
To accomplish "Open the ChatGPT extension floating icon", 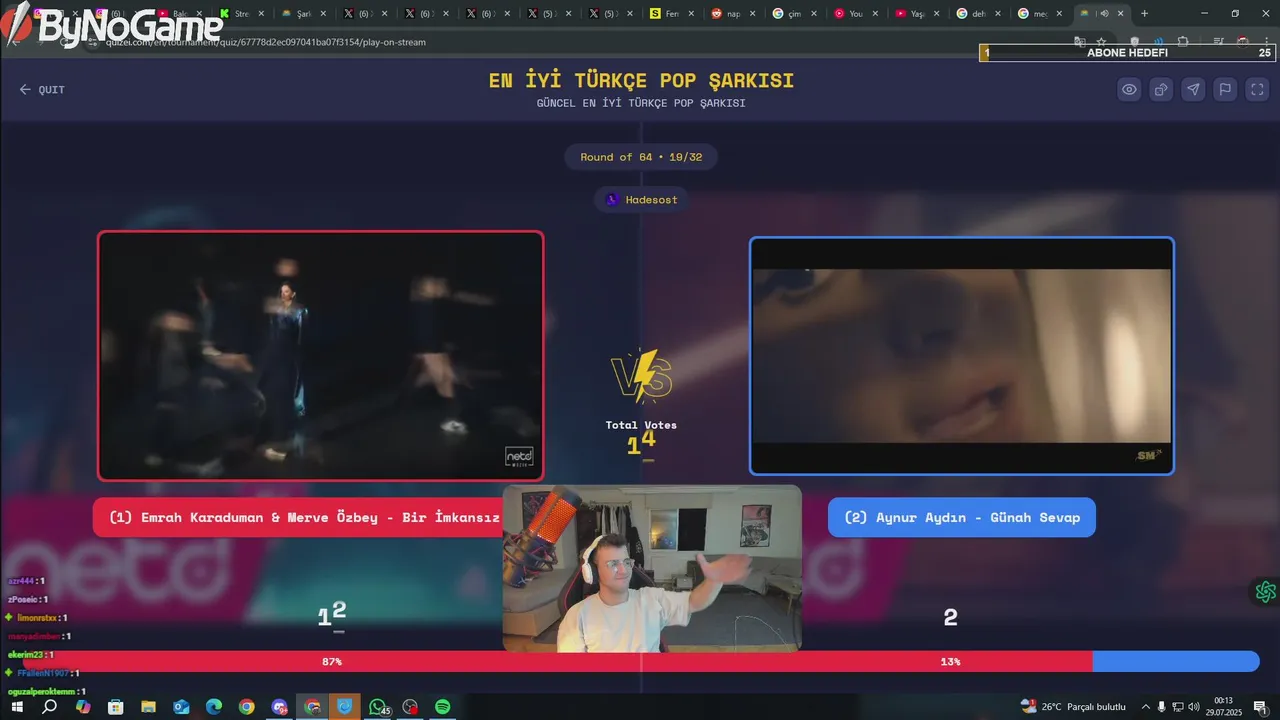I will (x=1266, y=592).
